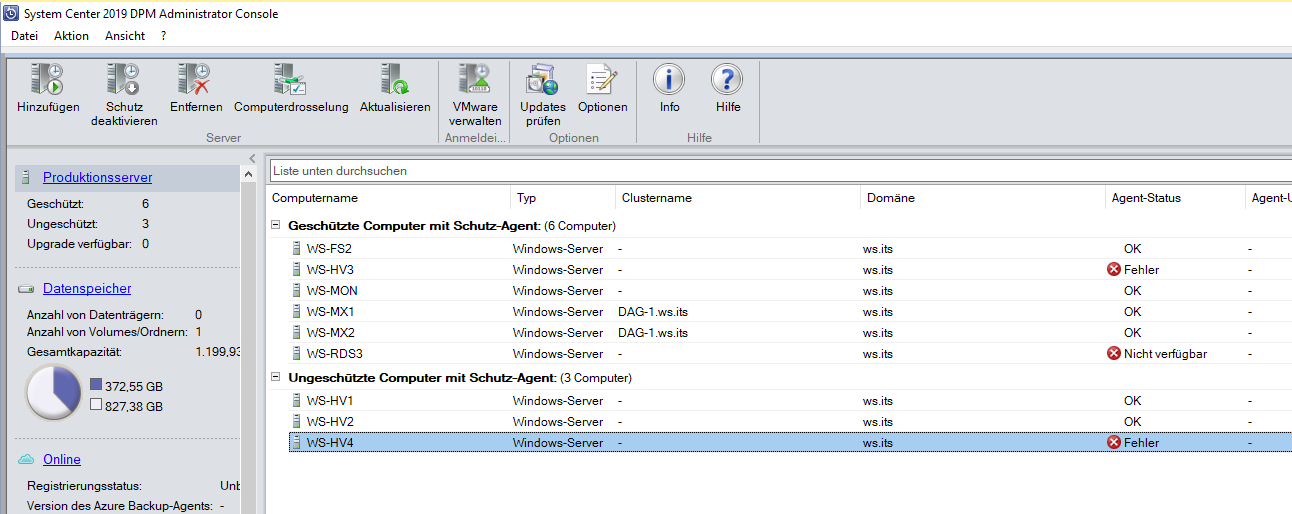Image resolution: width=1292 pixels, height=514 pixels.
Task: Click server icon beside WS-HV2
Action: [296, 422]
